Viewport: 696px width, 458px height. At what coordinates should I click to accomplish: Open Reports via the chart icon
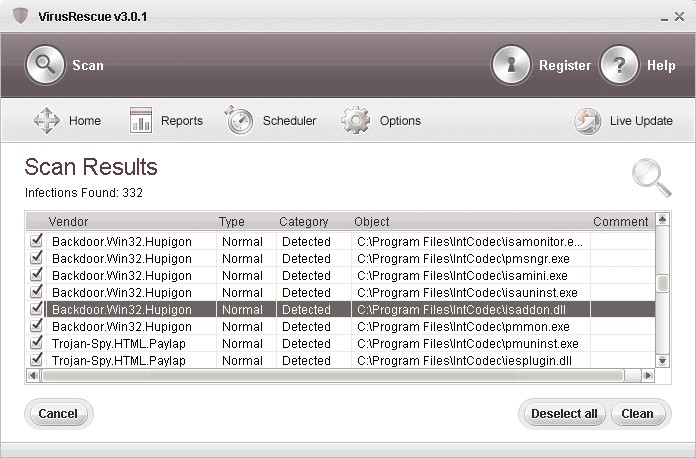141,121
